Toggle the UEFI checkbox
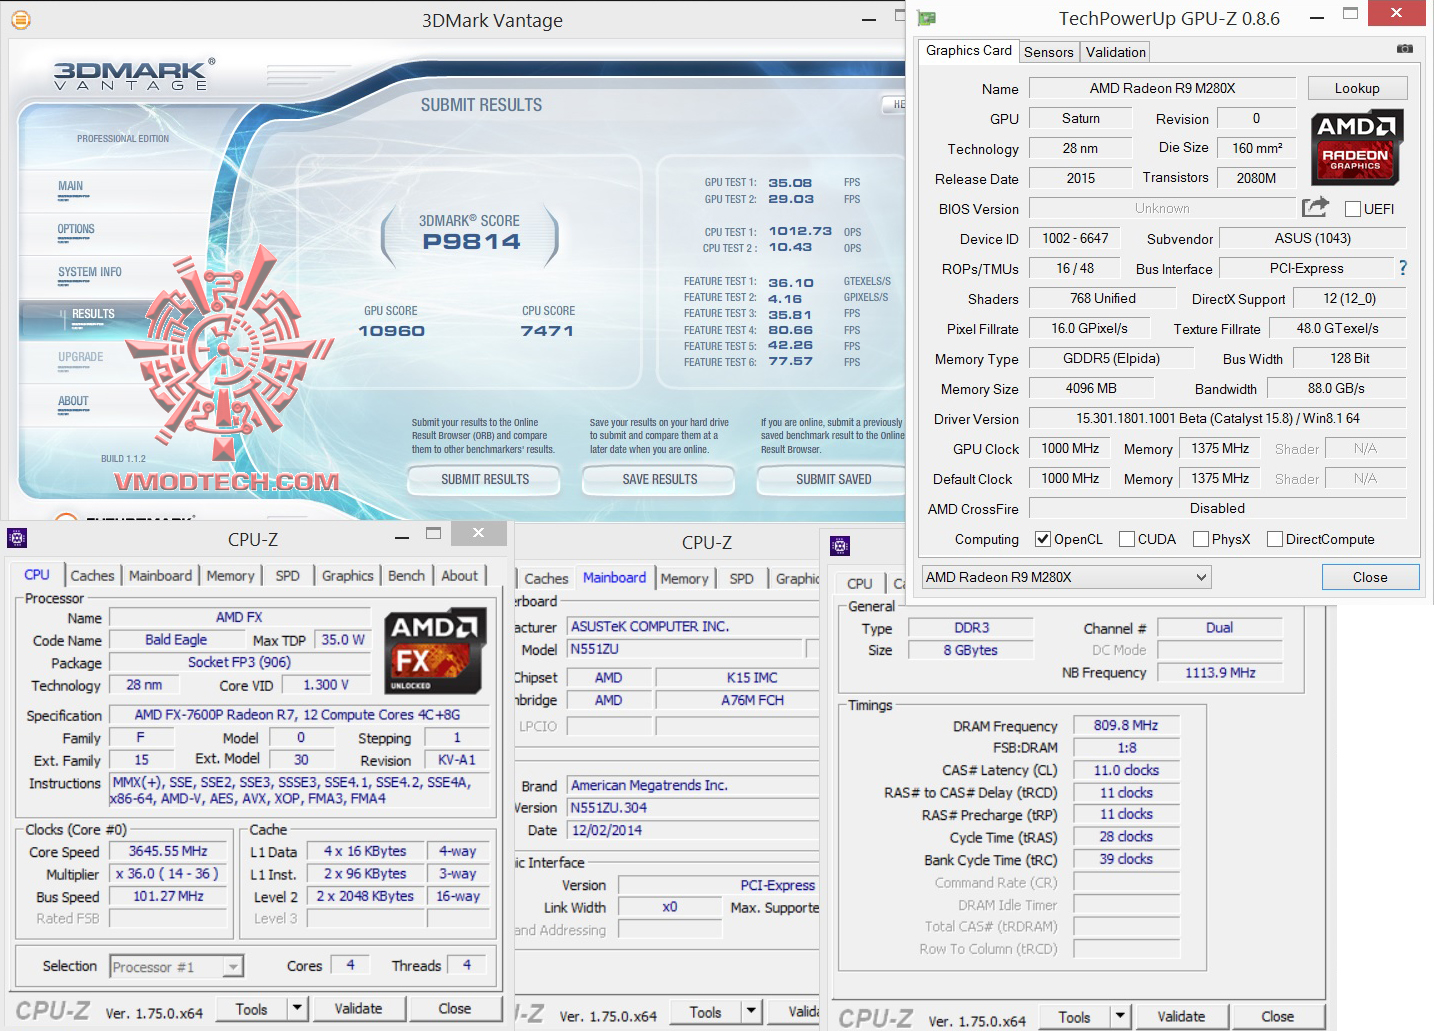 click(1353, 209)
